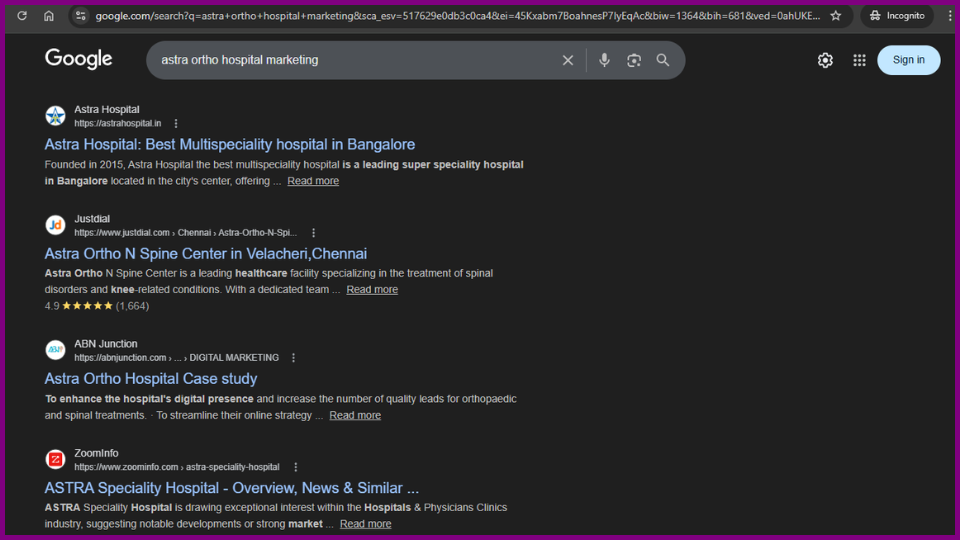This screenshot has width=960, height=540.
Task: Open the browser home page icon
Action: (x=49, y=16)
